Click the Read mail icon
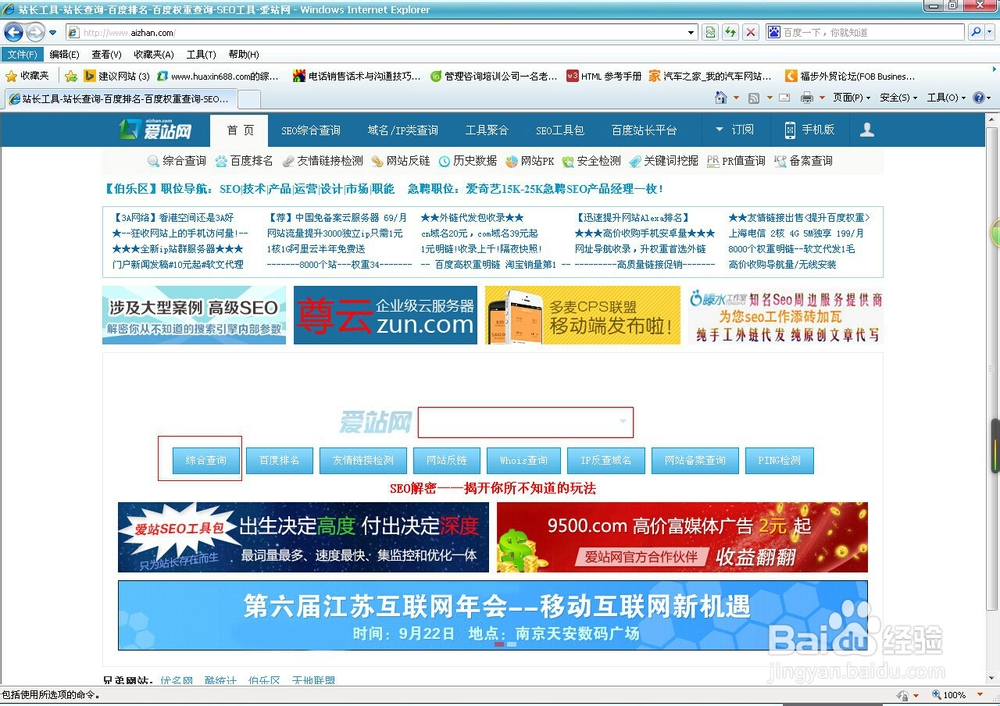The height and width of the screenshot is (706, 1000). tap(784, 98)
